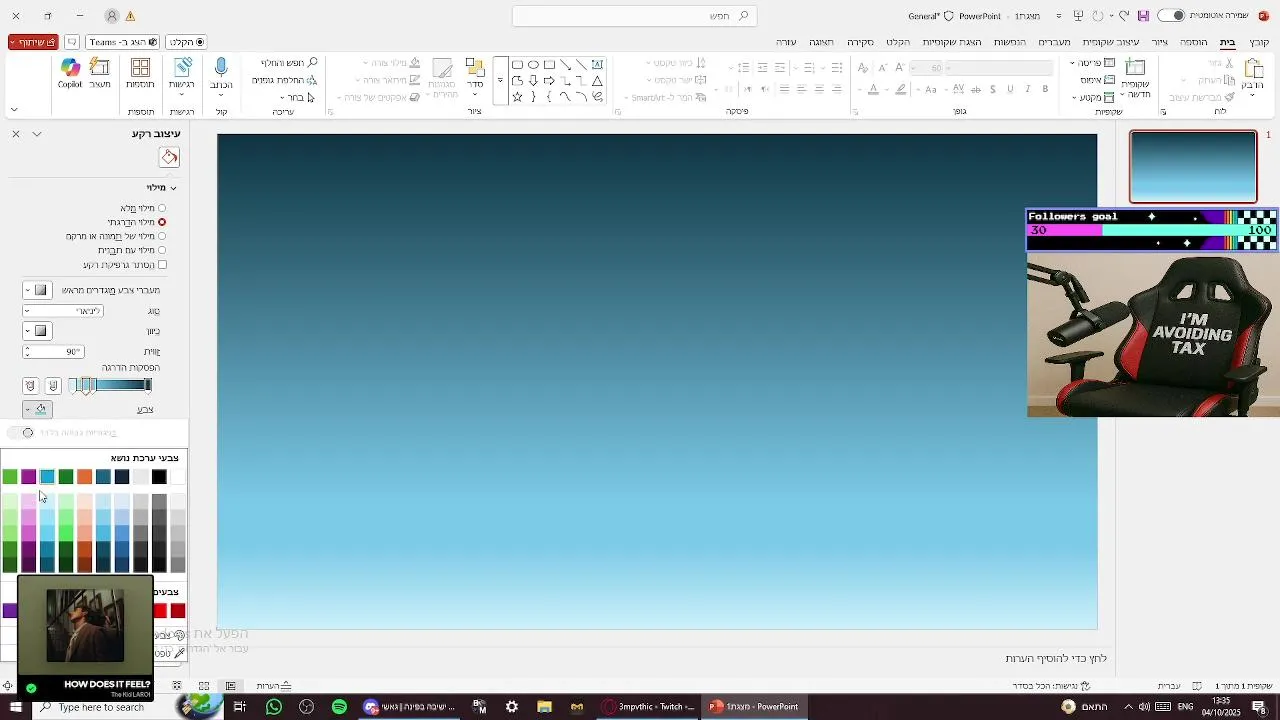This screenshot has width=1280, height=720.
Task: Open gradient type (לינארי) dropdown
Action: pos(63,311)
